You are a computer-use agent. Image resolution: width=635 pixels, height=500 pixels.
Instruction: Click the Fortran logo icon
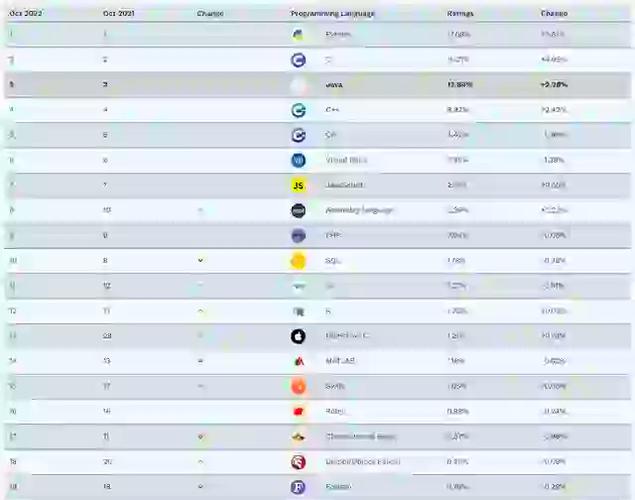298,487
